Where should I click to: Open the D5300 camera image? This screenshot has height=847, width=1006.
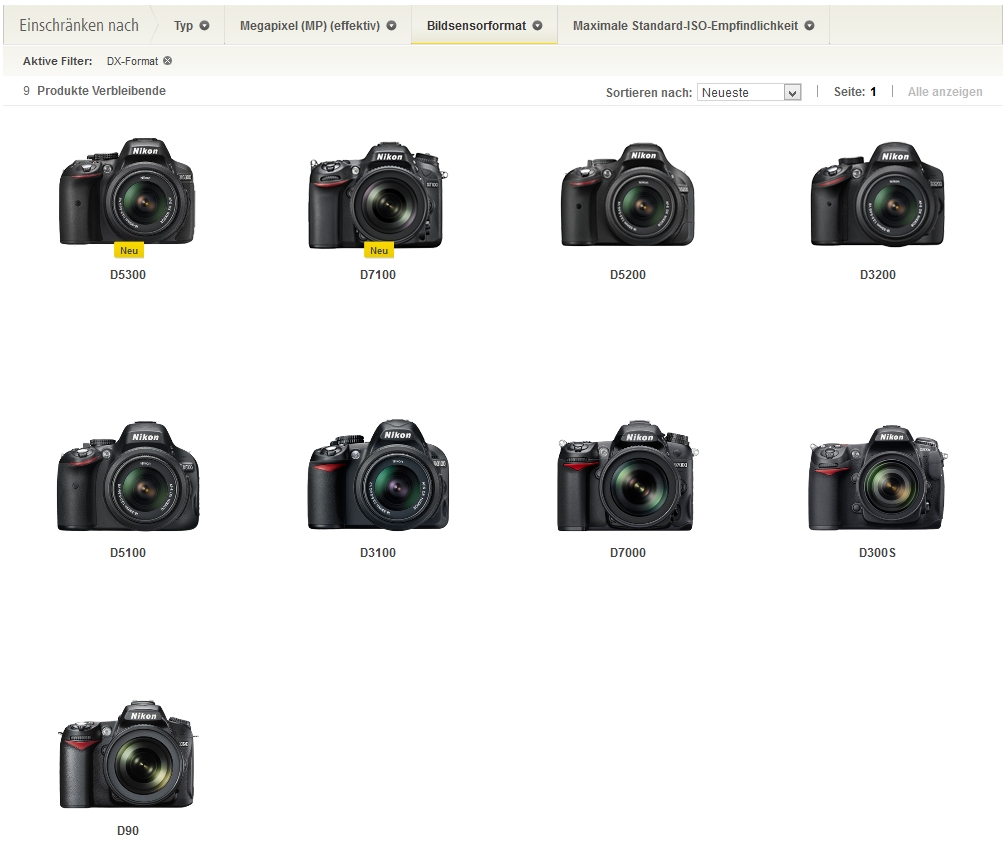127,191
